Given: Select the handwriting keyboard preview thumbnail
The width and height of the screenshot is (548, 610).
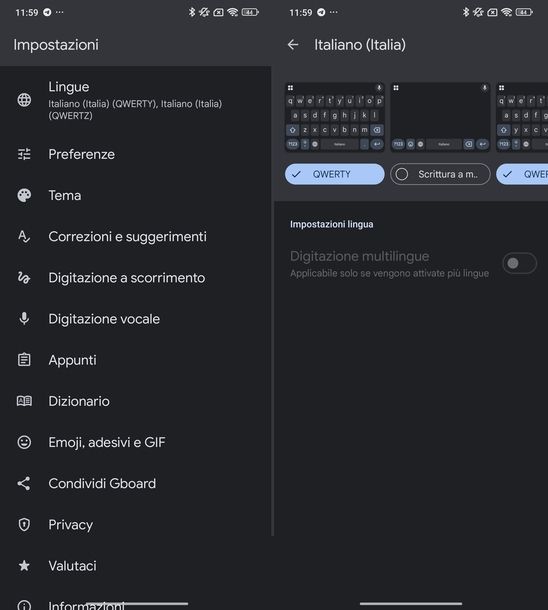Looking at the screenshot, I should click(x=440, y=117).
